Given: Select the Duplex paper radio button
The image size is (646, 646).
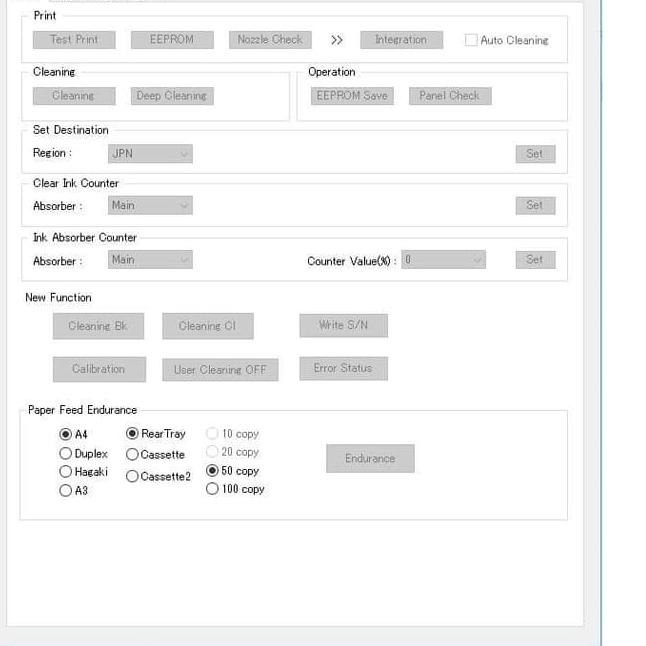Looking at the screenshot, I should (x=66, y=454).
